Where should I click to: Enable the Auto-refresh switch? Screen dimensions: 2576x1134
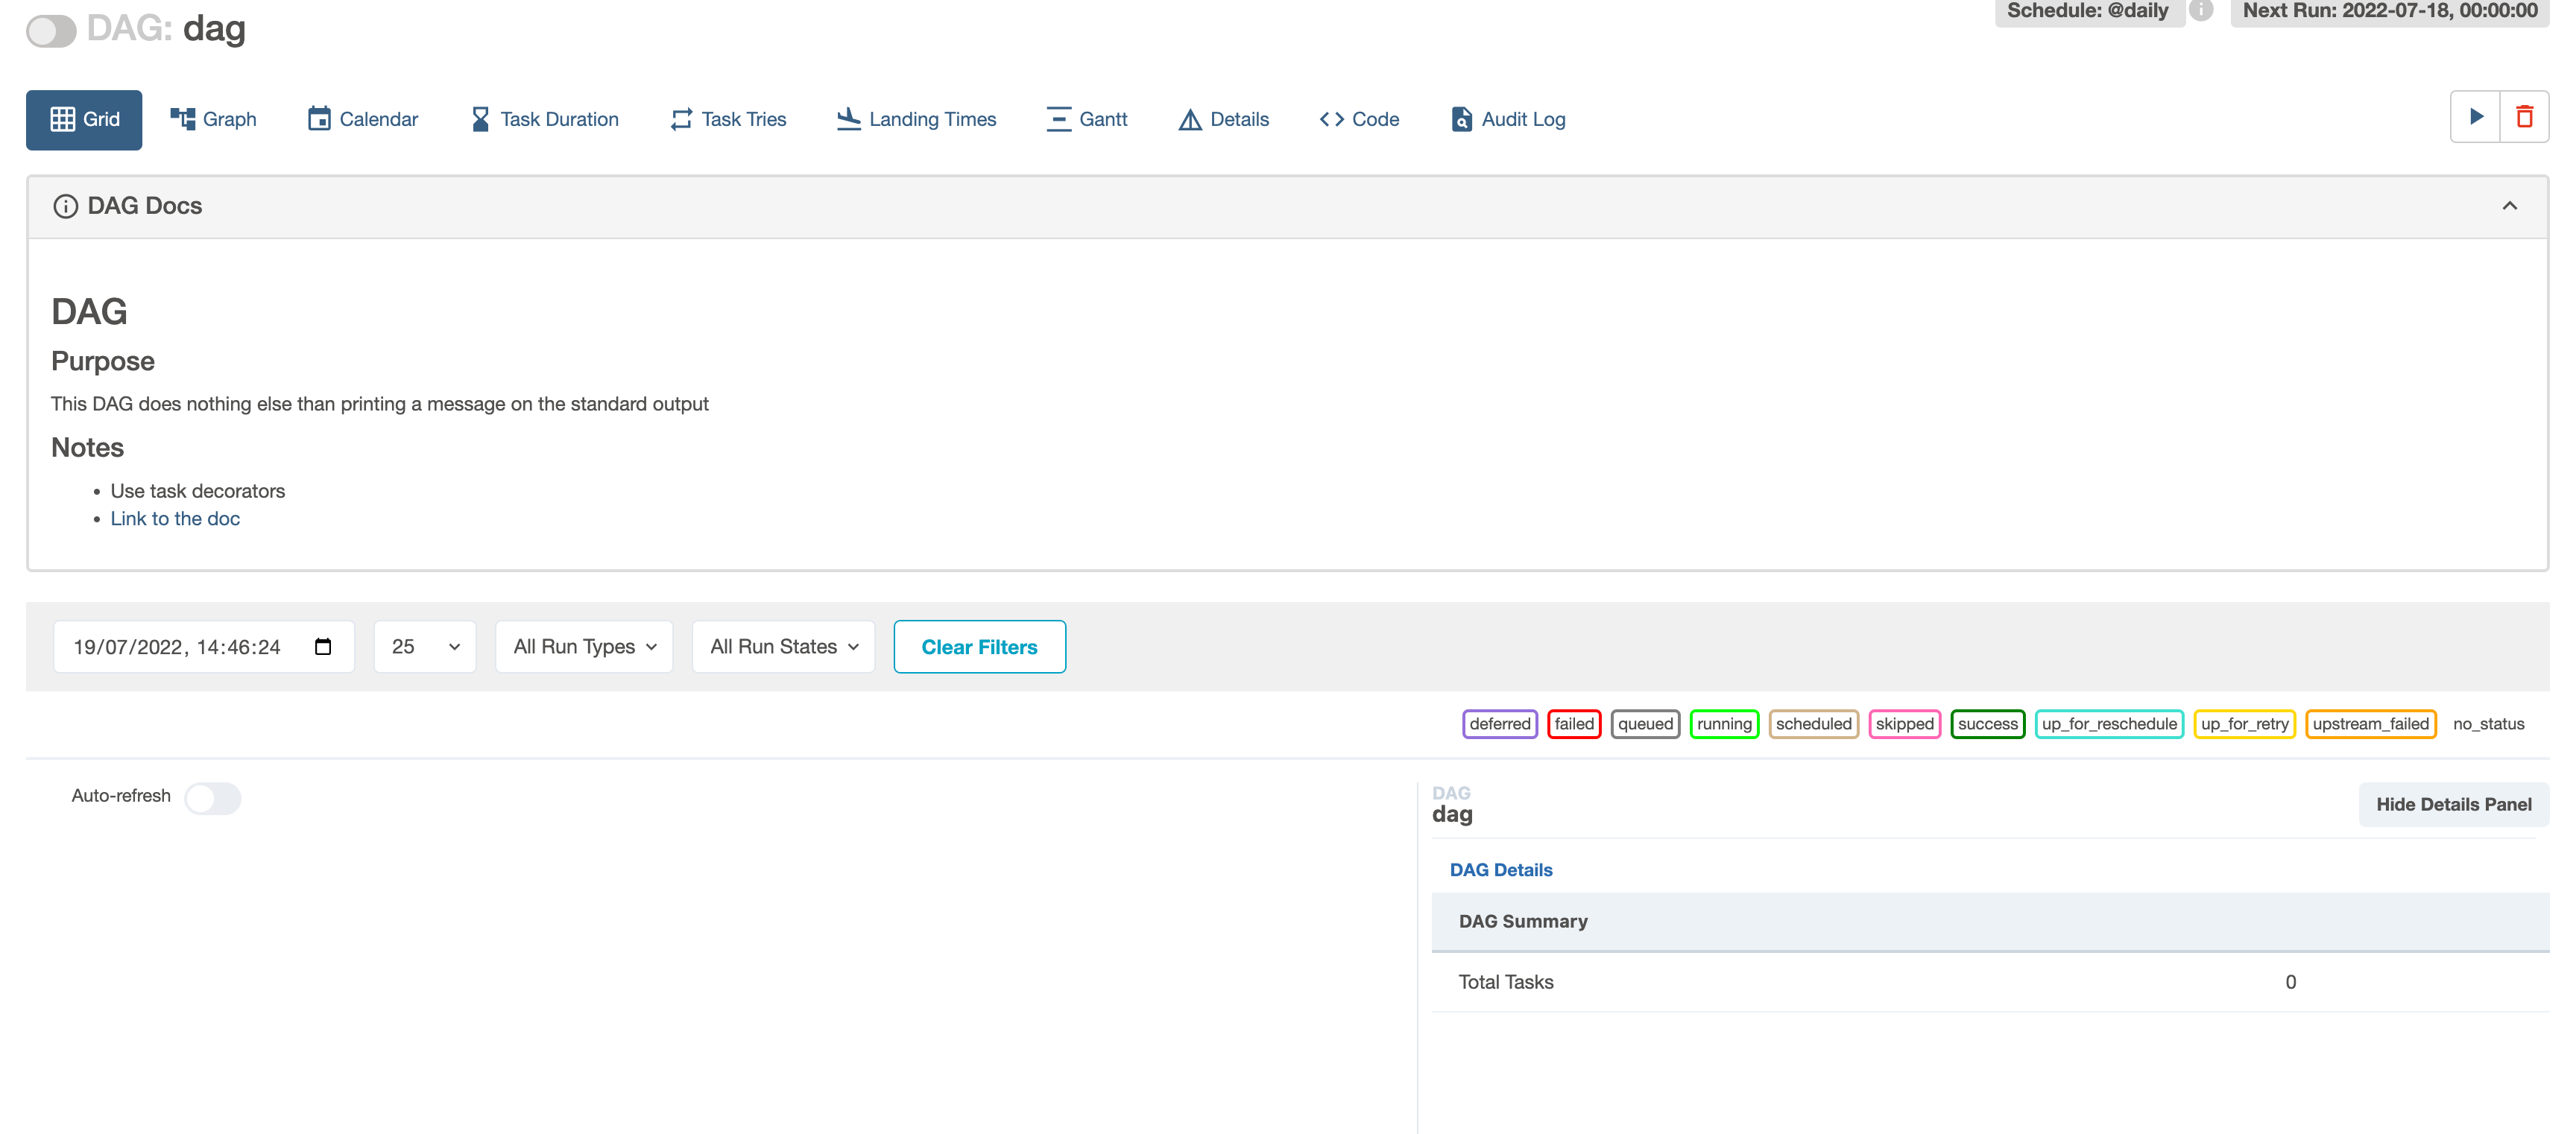[x=212, y=798]
